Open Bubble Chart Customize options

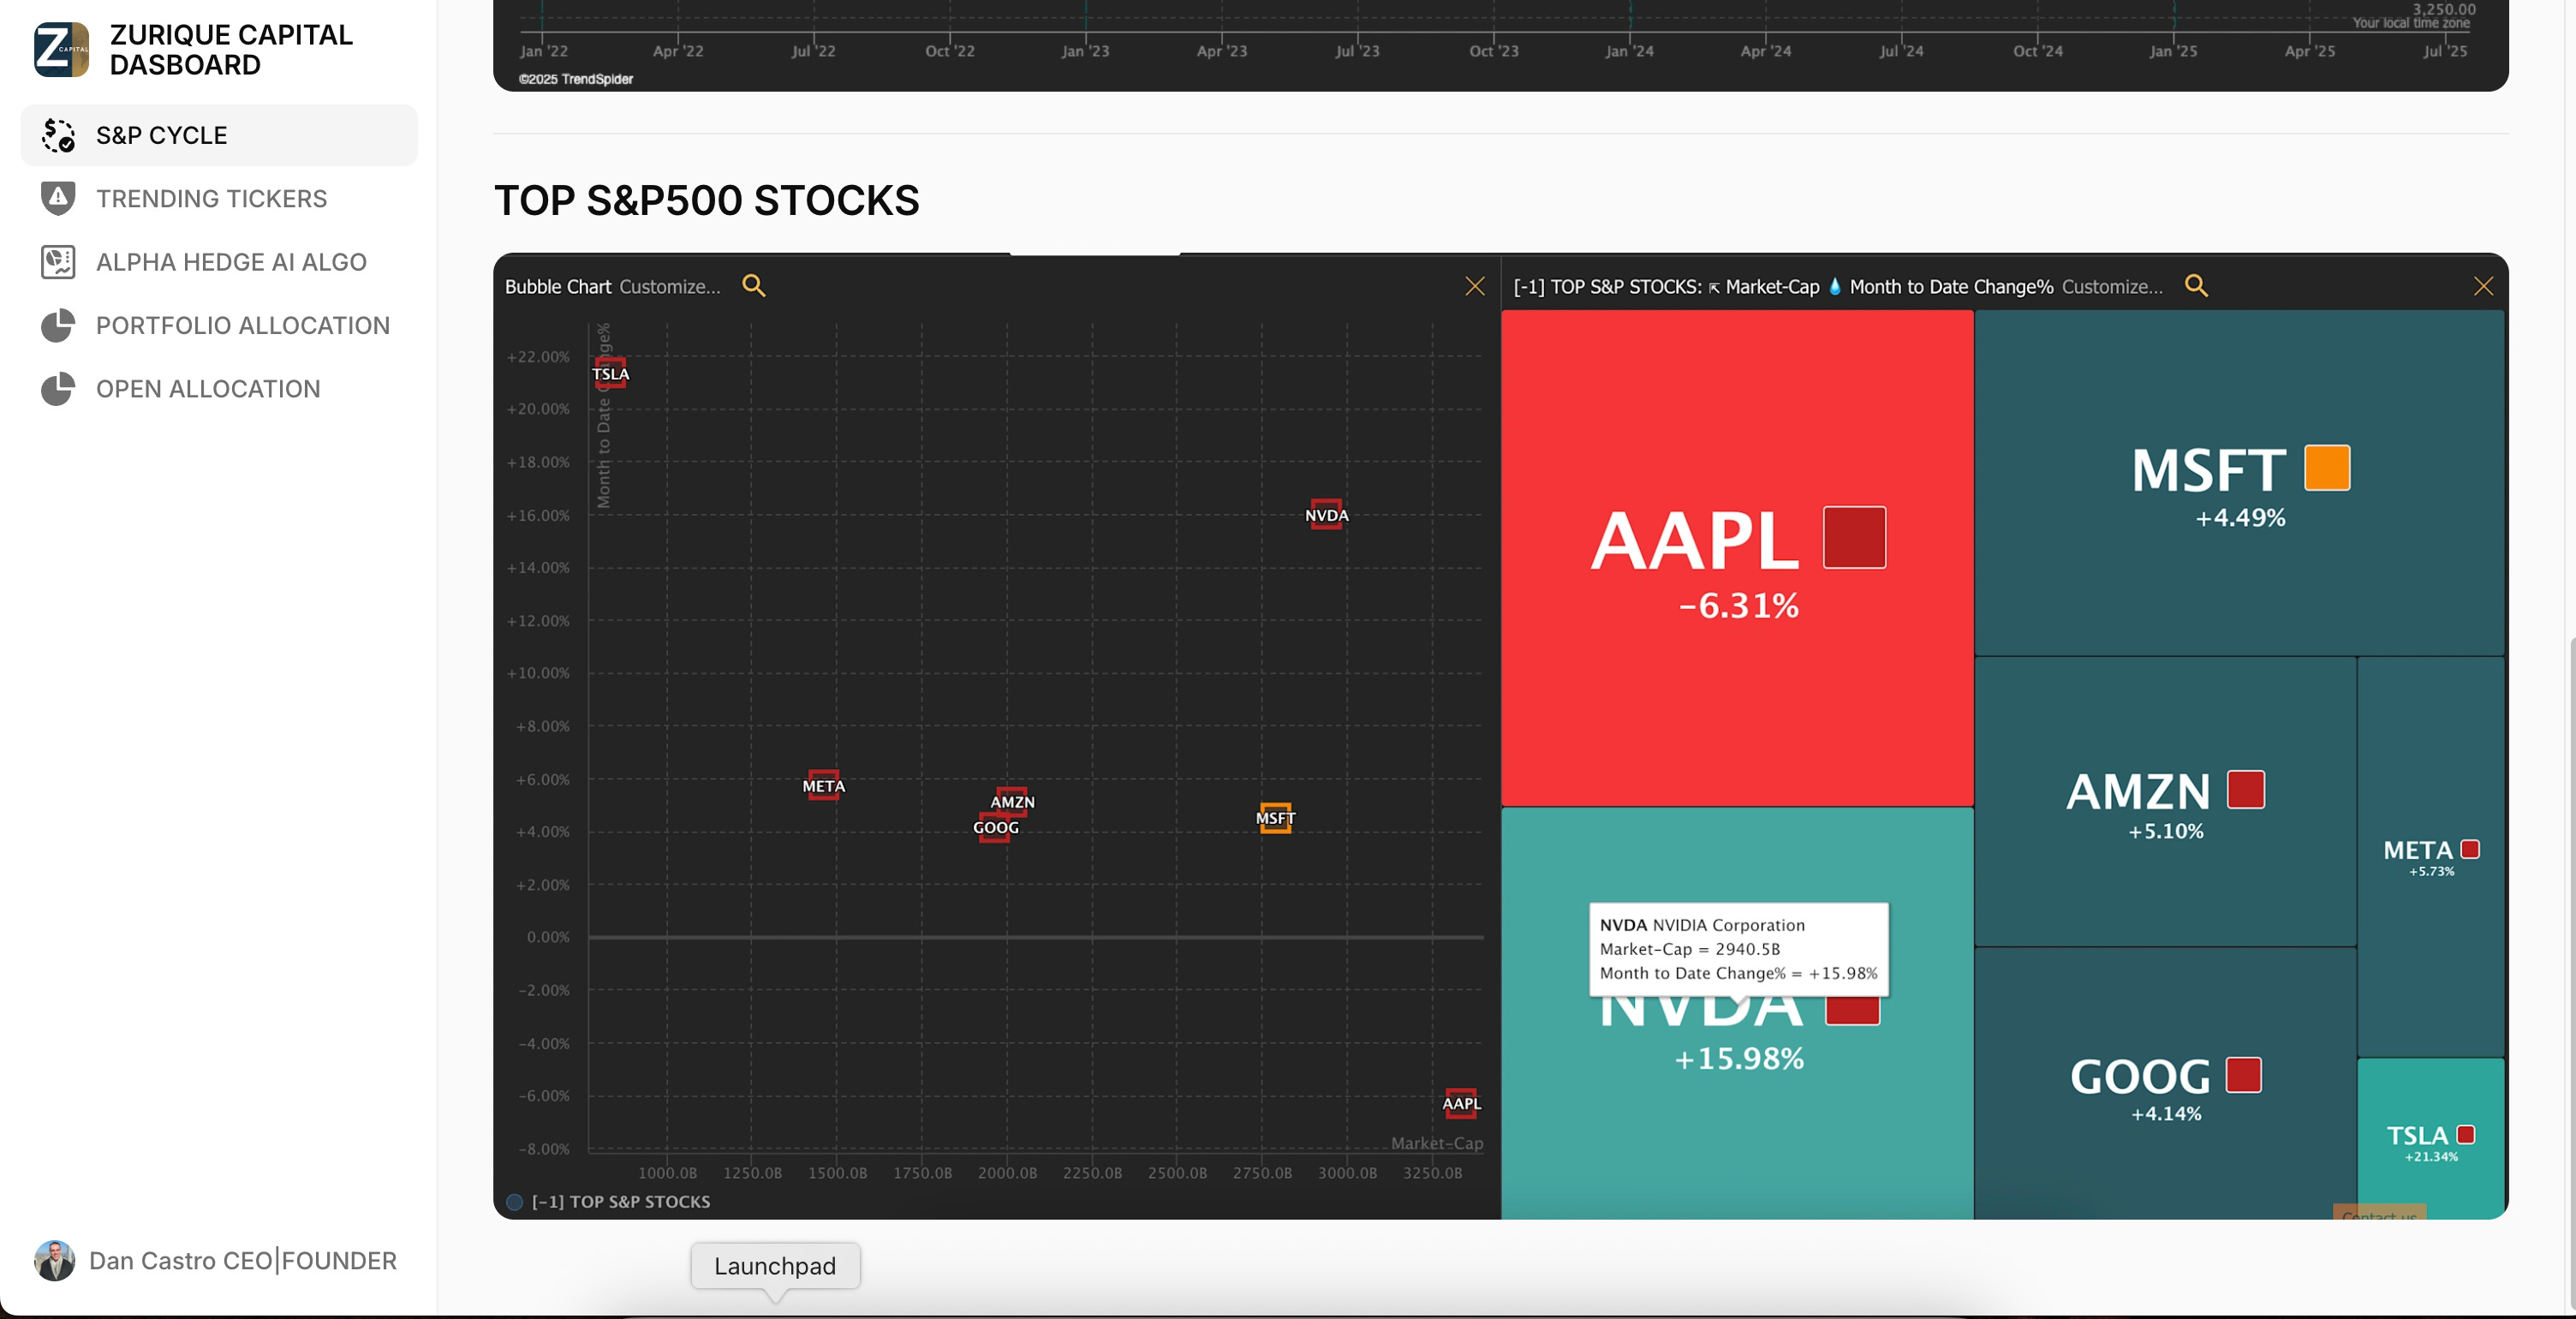pos(669,287)
